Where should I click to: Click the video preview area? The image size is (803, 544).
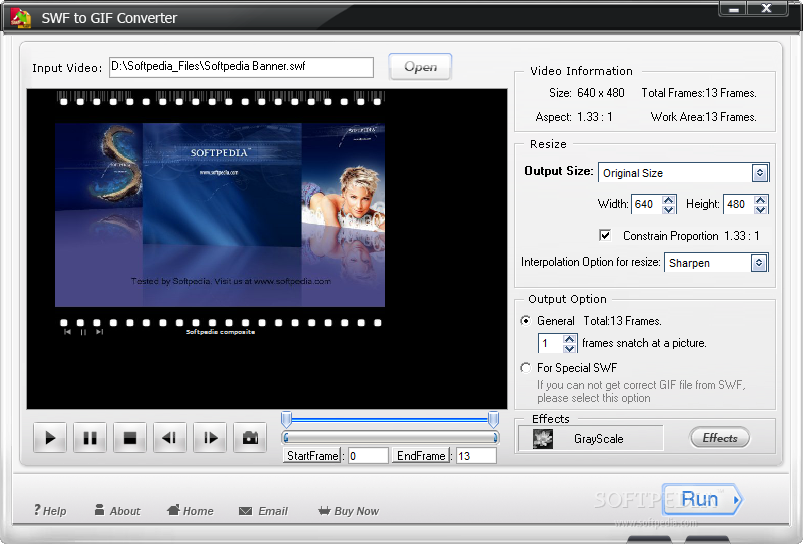(267, 249)
